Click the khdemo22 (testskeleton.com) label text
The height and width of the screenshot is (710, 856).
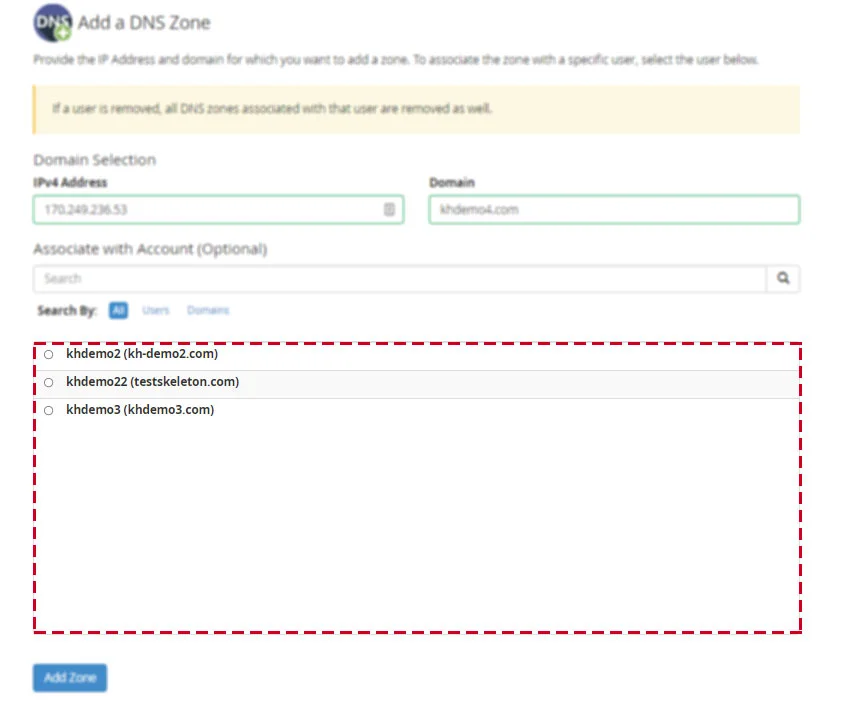(153, 381)
